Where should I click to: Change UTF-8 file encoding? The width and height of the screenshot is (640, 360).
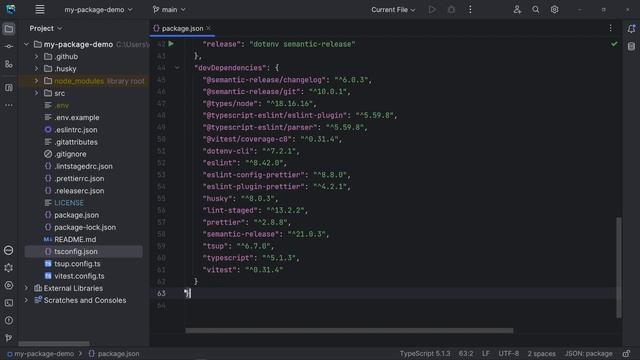tap(509, 353)
